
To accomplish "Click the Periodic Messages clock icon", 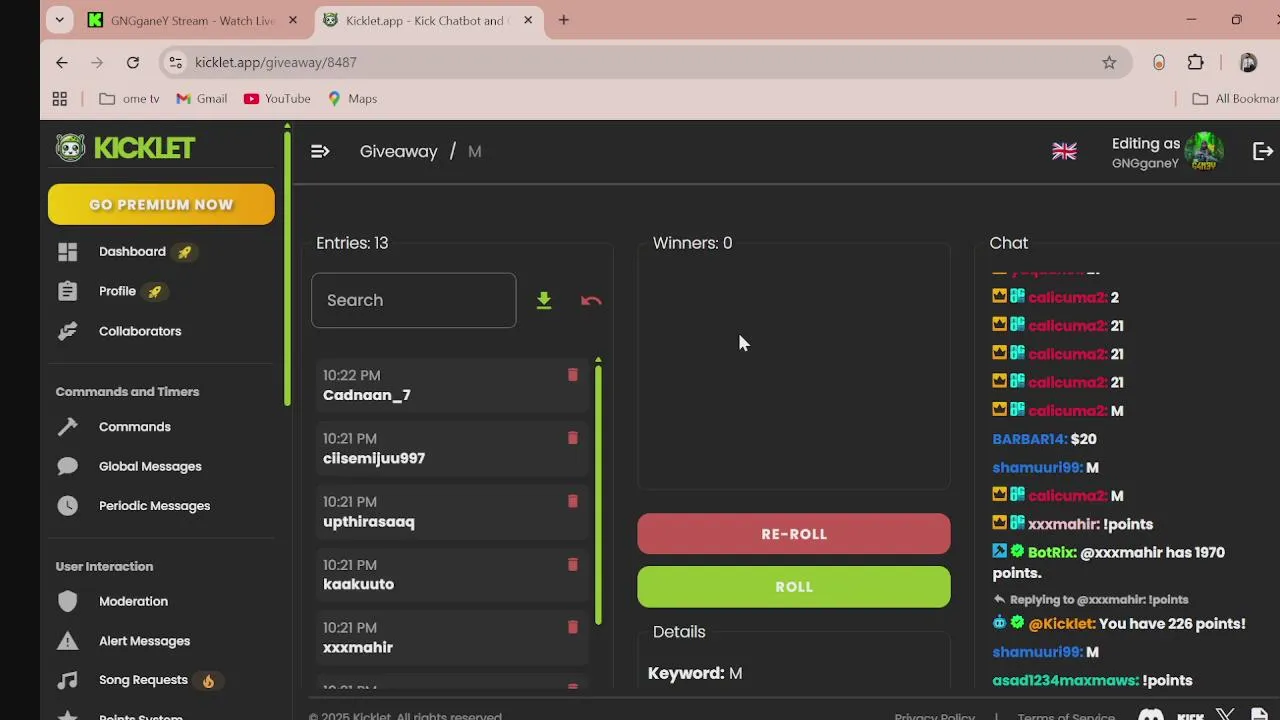I will (x=67, y=506).
